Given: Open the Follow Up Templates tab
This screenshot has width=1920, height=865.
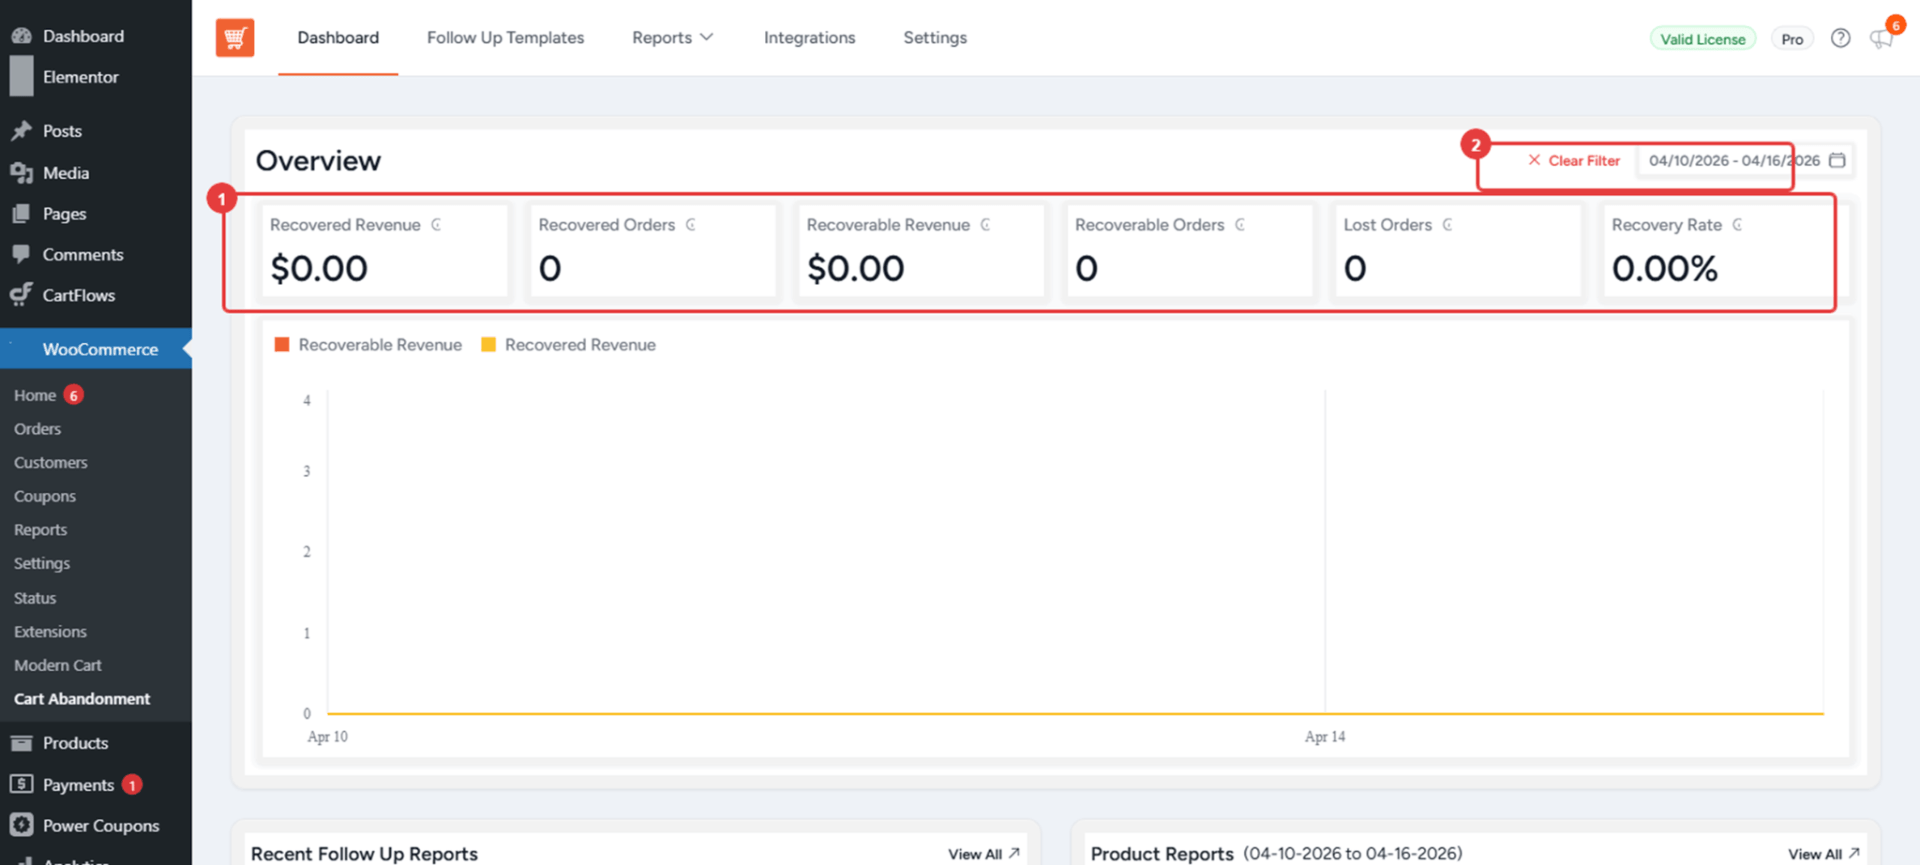Looking at the screenshot, I should pos(505,38).
